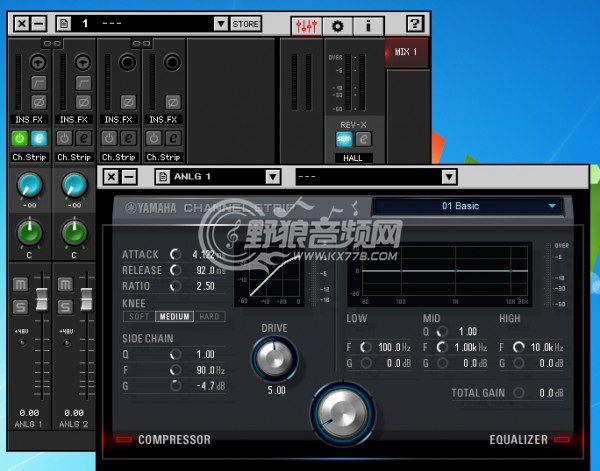
Task: Solo the ANLG 1 channel
Action: [x=20, y=307]
